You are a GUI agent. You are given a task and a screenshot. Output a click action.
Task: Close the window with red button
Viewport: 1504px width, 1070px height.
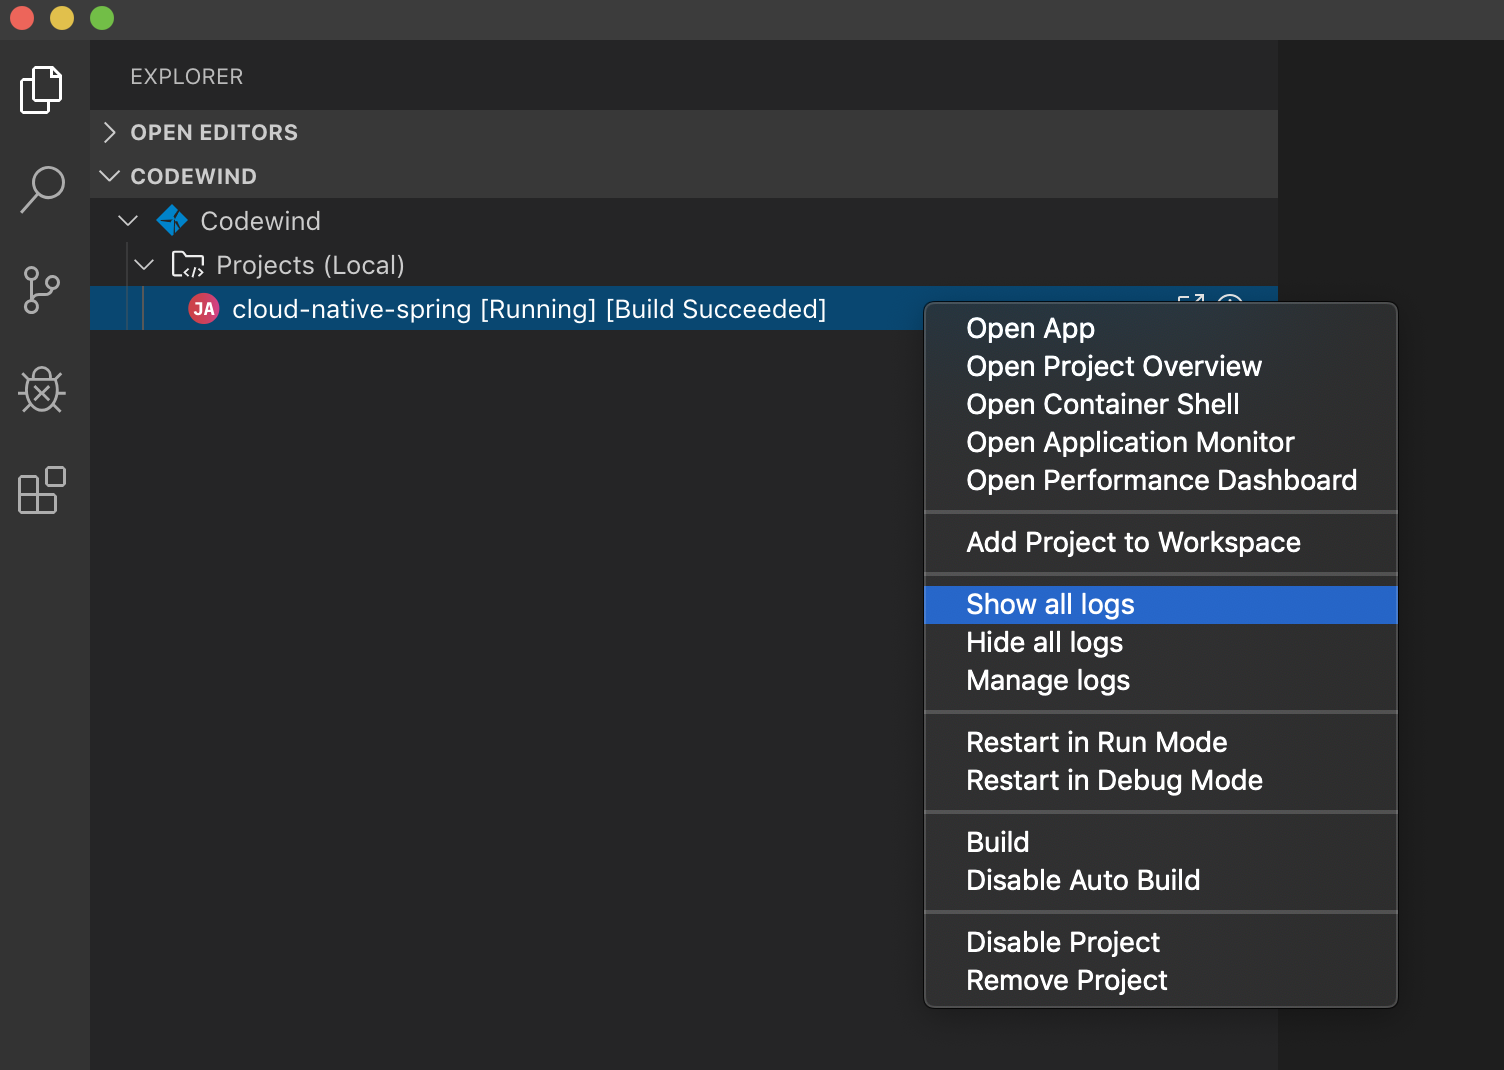tap(22, 18)
